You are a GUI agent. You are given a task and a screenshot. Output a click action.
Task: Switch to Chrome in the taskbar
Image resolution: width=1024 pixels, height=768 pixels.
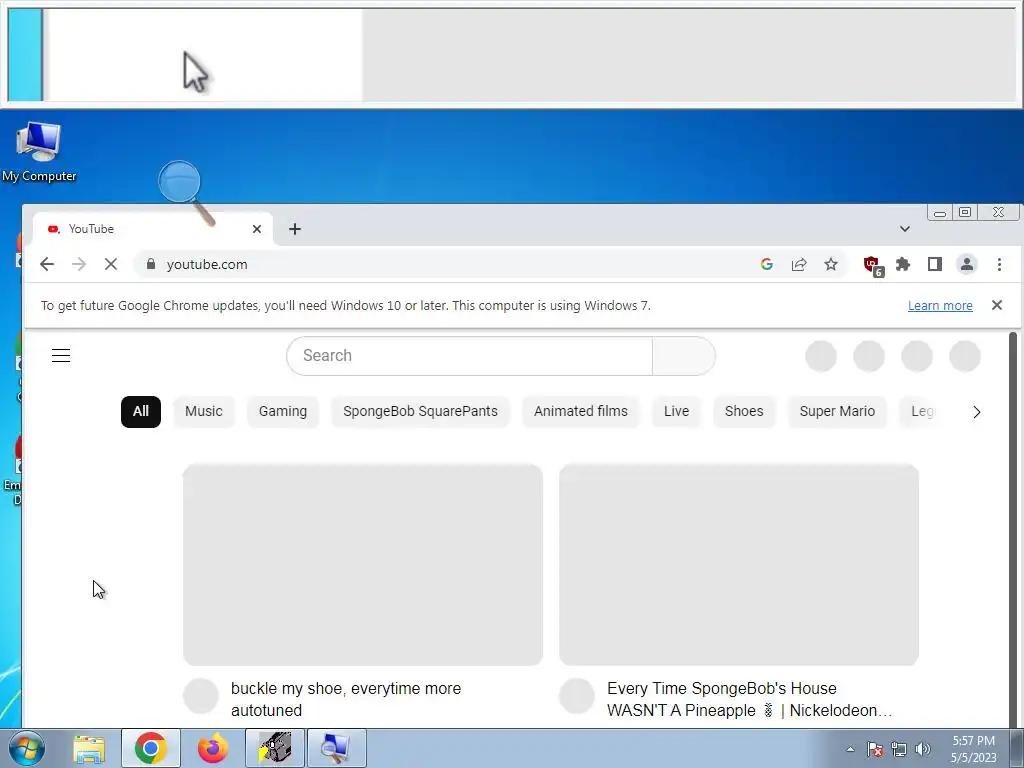151,748
